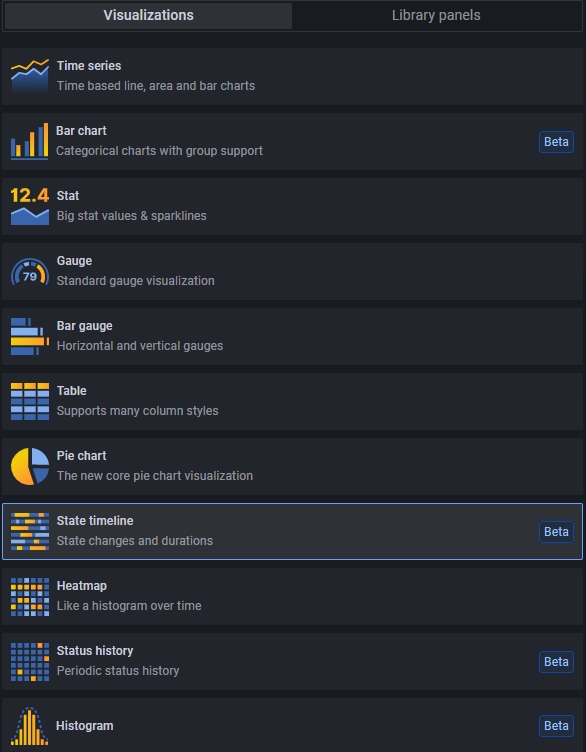Click the Beta badge on State timeline
Screen dimensions: 586x752
pos(556,532)
